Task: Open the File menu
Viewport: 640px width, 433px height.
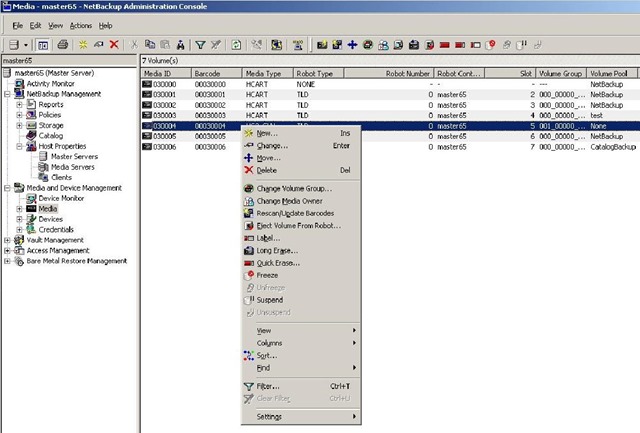Action: 18,25
